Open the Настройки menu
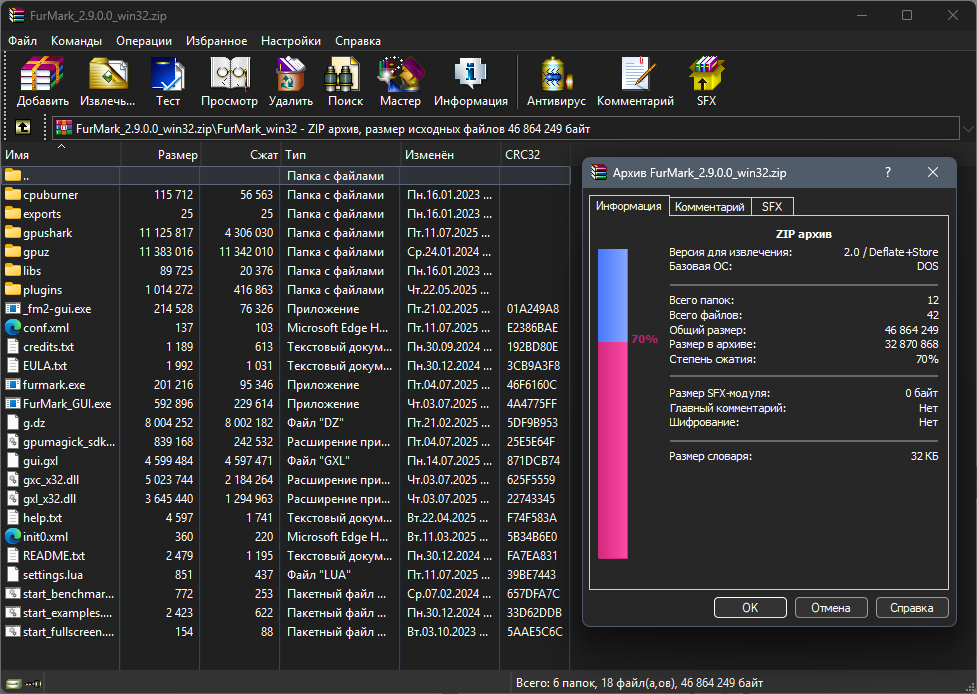Viewport: 977px width, 694px height. (291, 40)
